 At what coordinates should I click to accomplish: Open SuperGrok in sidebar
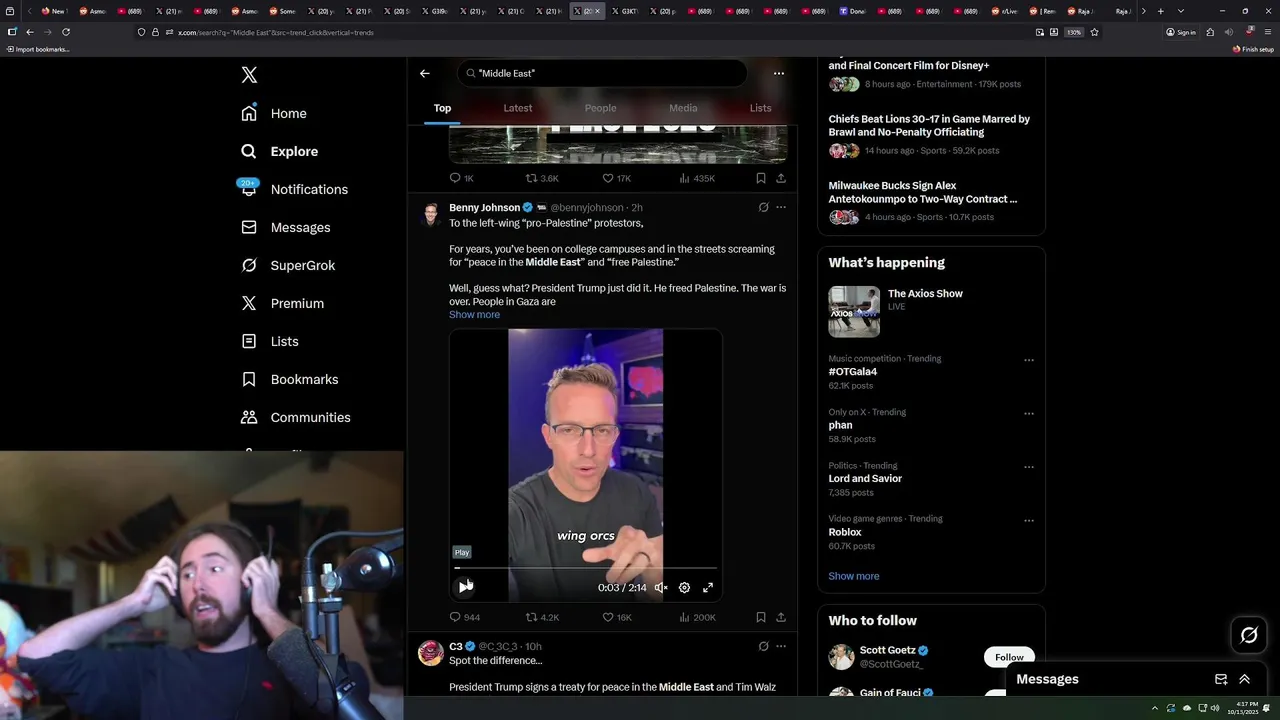coord(288,265)
